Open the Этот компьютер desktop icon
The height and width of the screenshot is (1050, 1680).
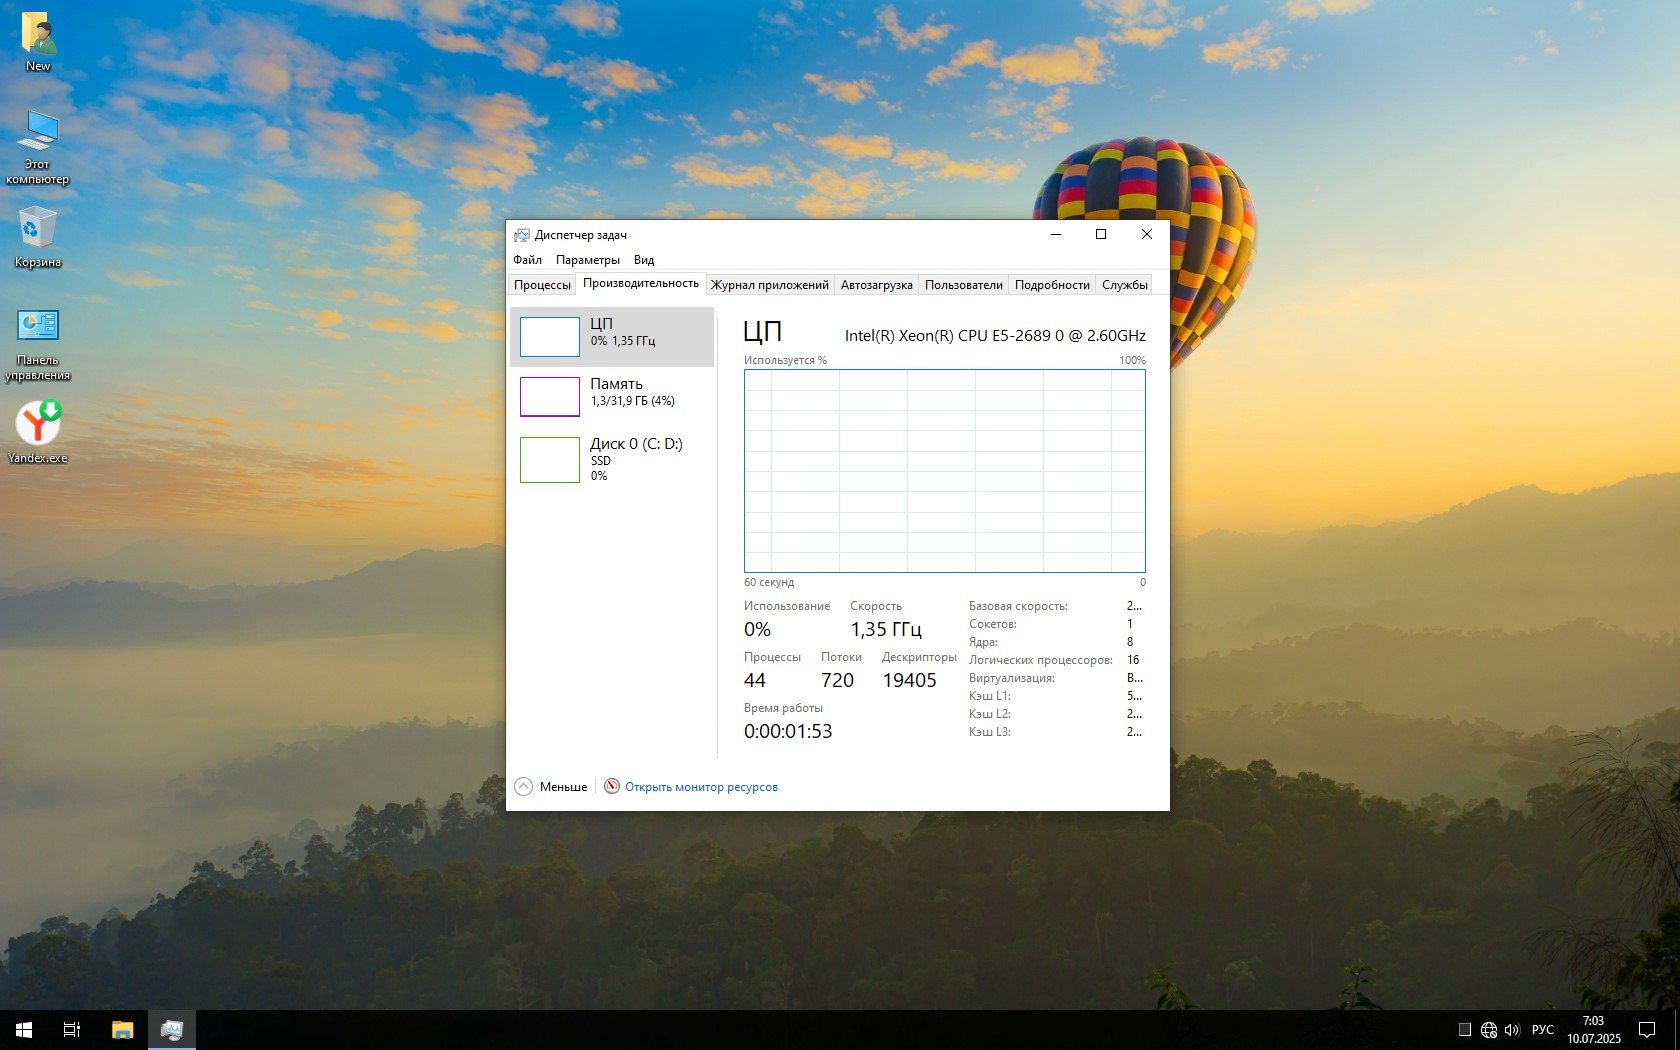[38, 146]
